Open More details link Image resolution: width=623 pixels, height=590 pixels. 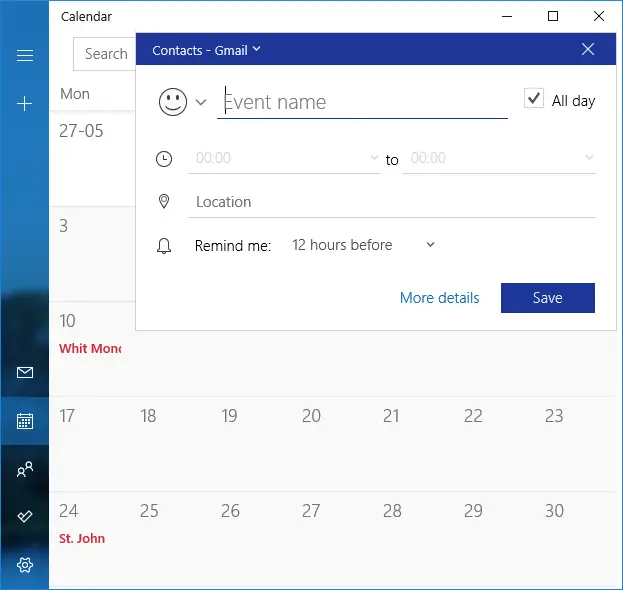click(x=439, y=298)
